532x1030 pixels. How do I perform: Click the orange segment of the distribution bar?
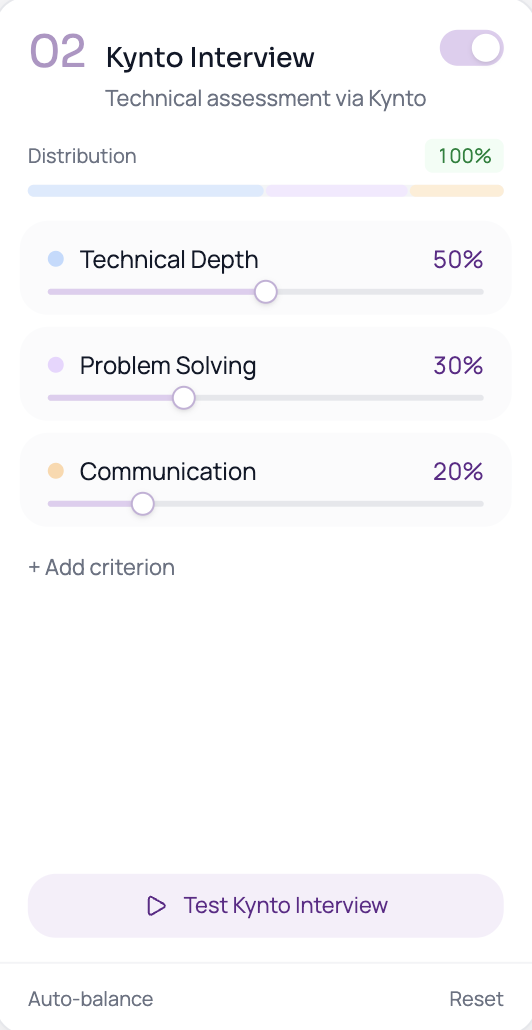tap(457, 191)
